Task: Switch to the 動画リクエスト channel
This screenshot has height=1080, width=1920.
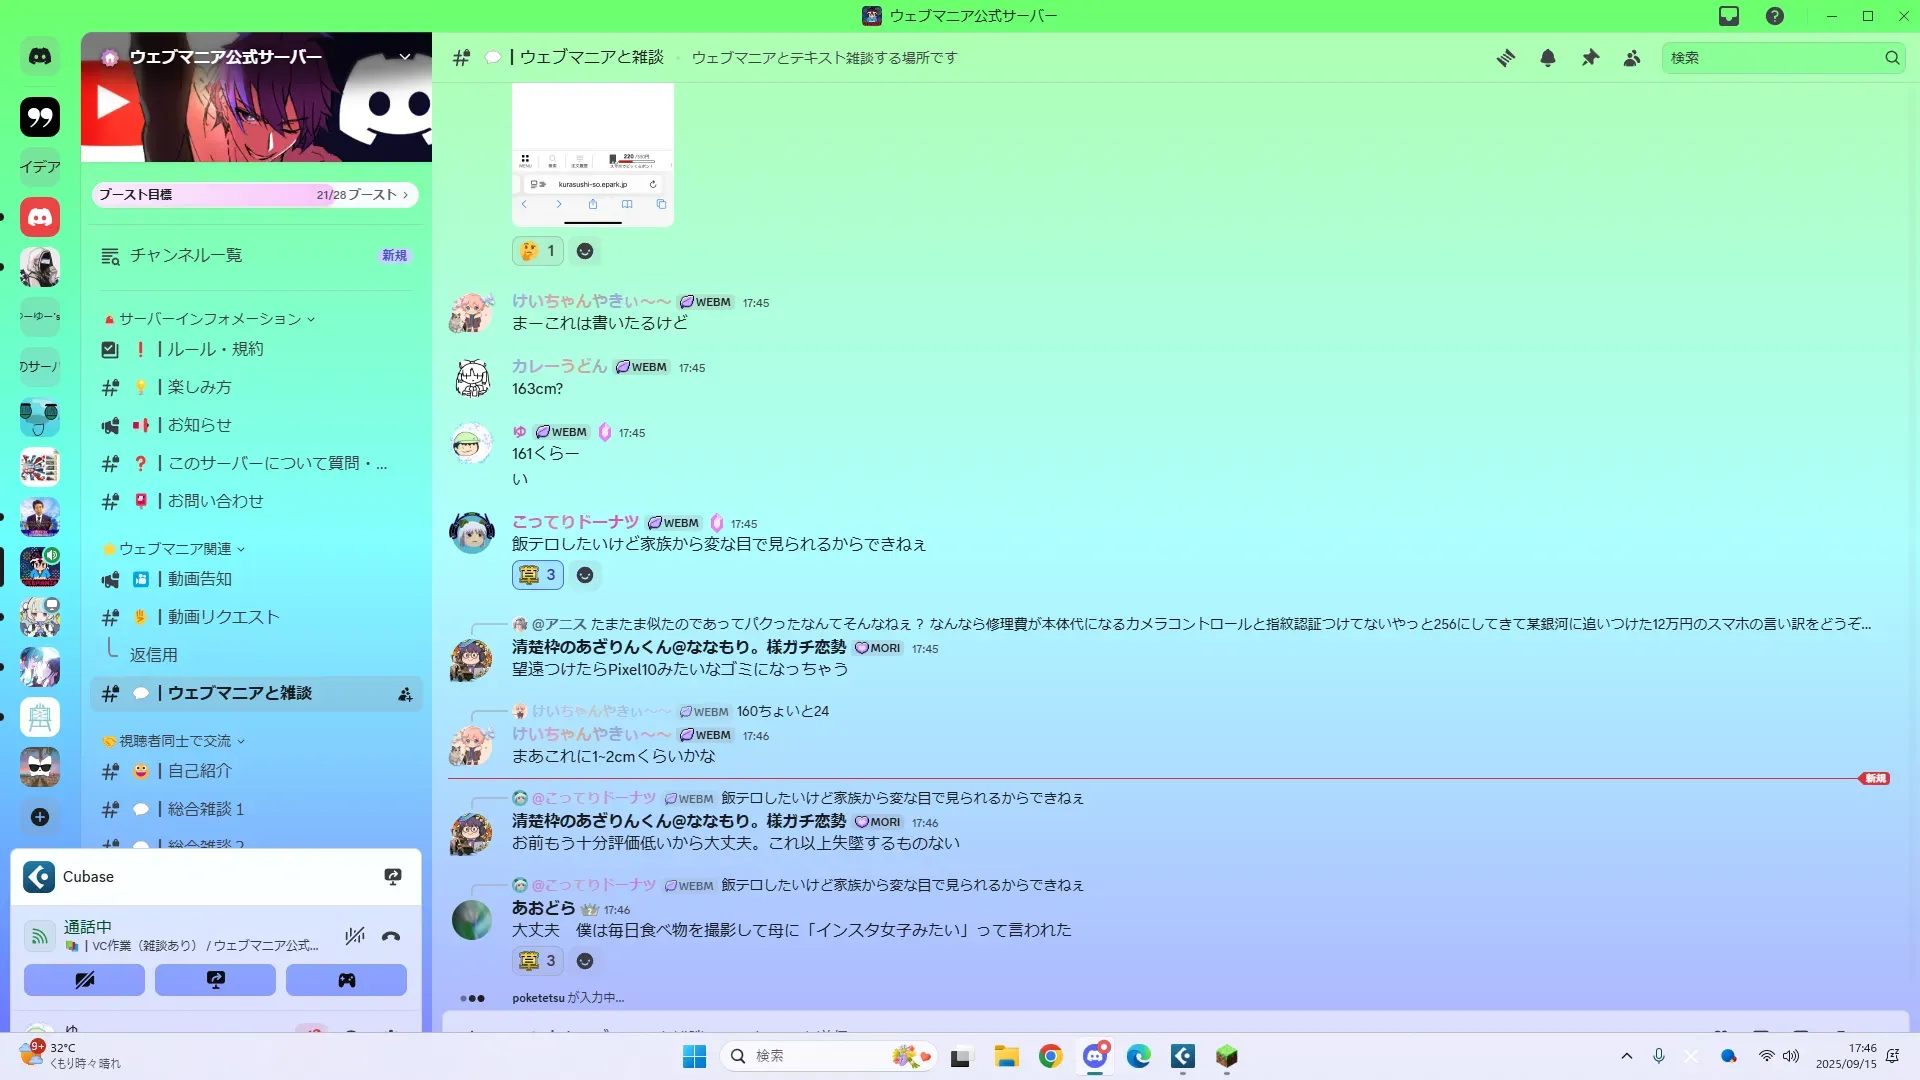Action: pyautogui.click(x=223, y=617)
